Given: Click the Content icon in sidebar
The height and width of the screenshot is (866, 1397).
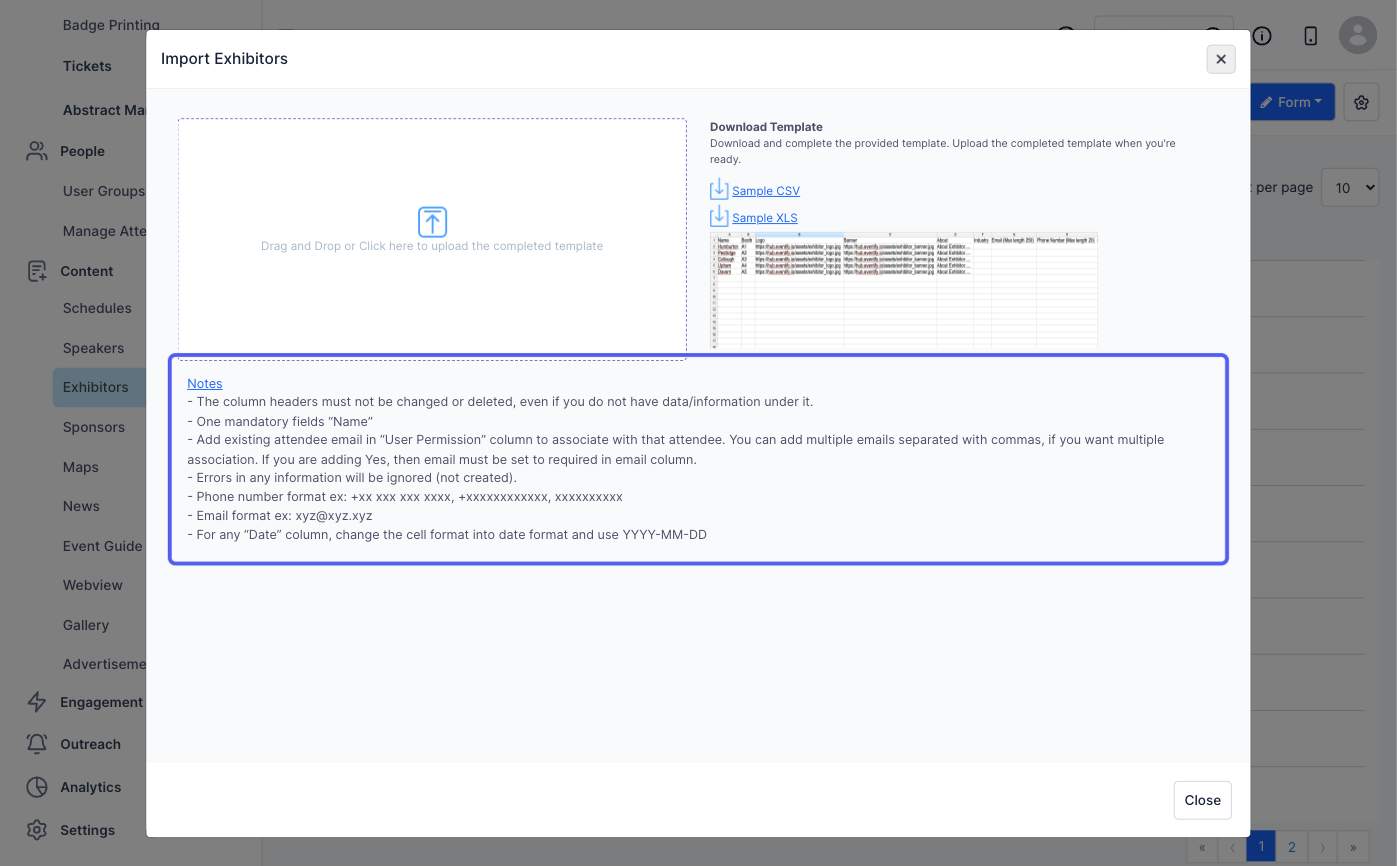Looking at the screenshot, I should coord(37,271).
